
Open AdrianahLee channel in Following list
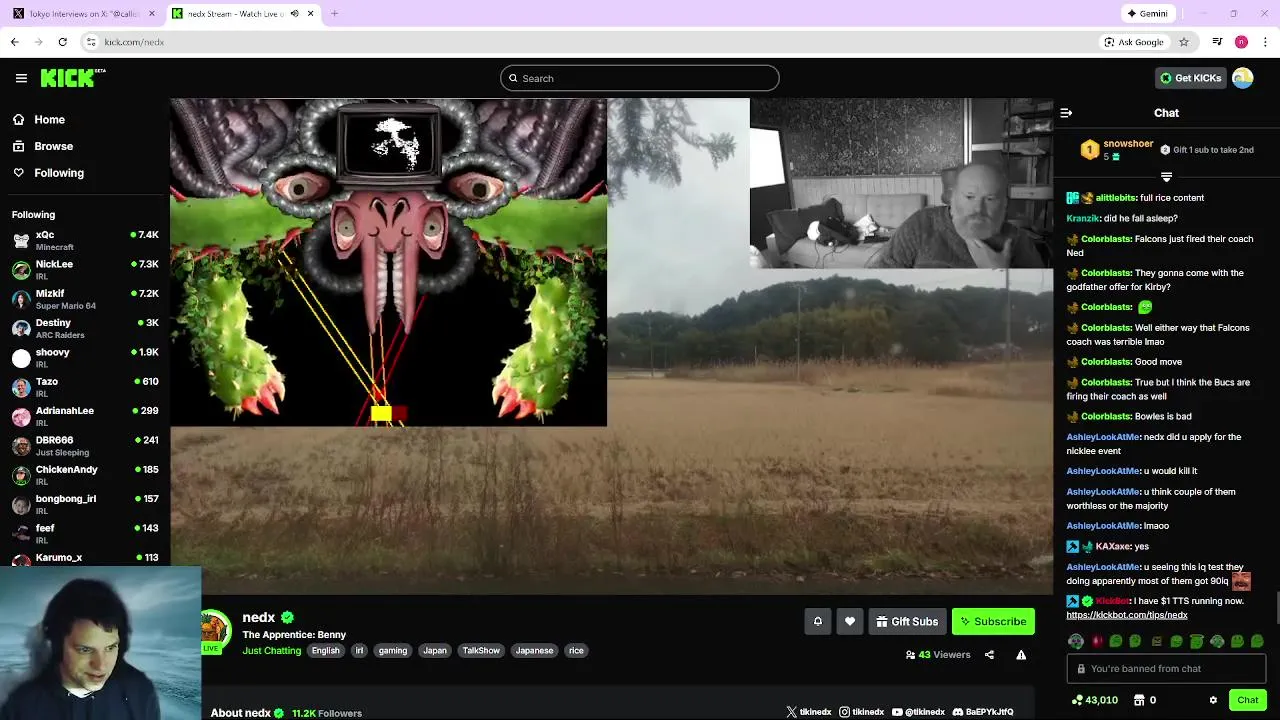point(85,416)
